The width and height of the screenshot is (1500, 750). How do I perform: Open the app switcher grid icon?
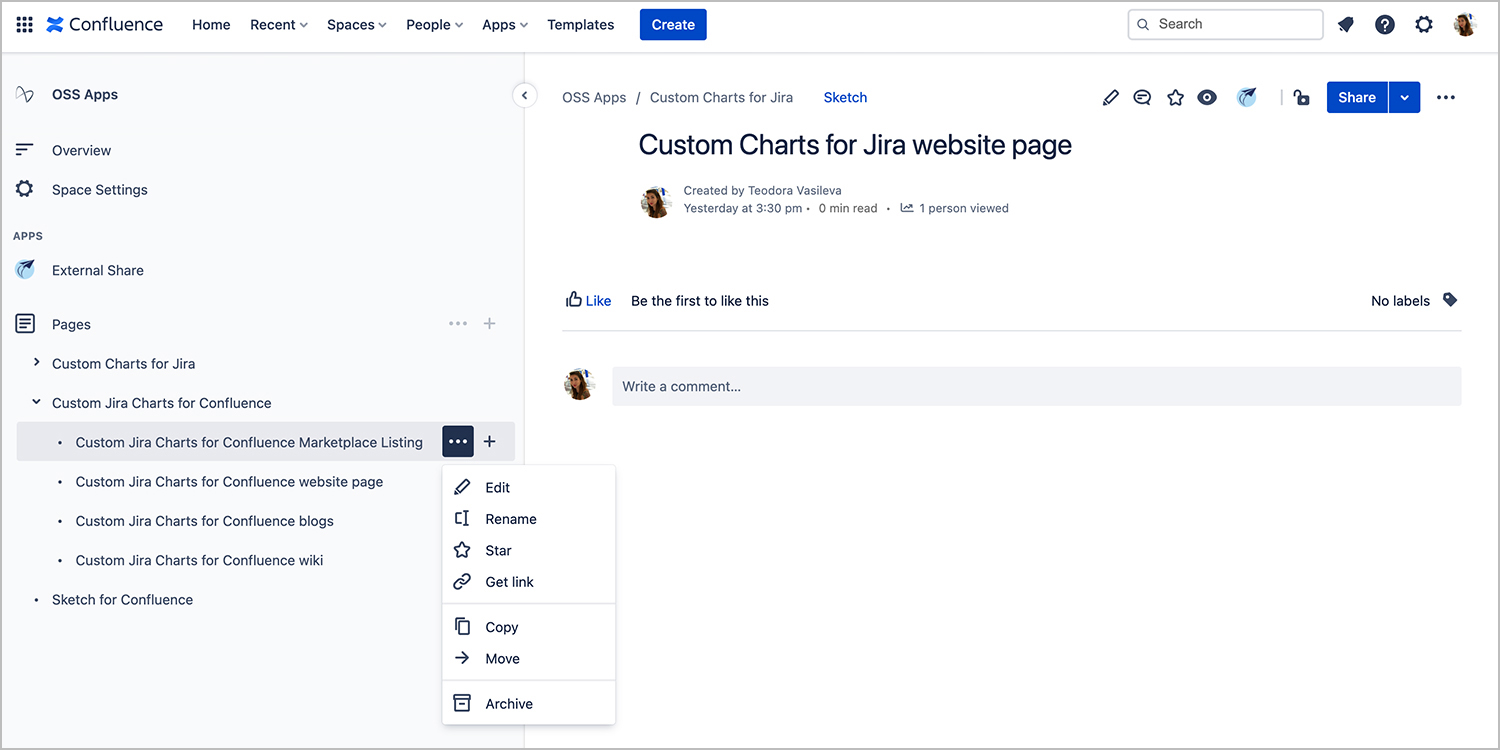[25, 25]
